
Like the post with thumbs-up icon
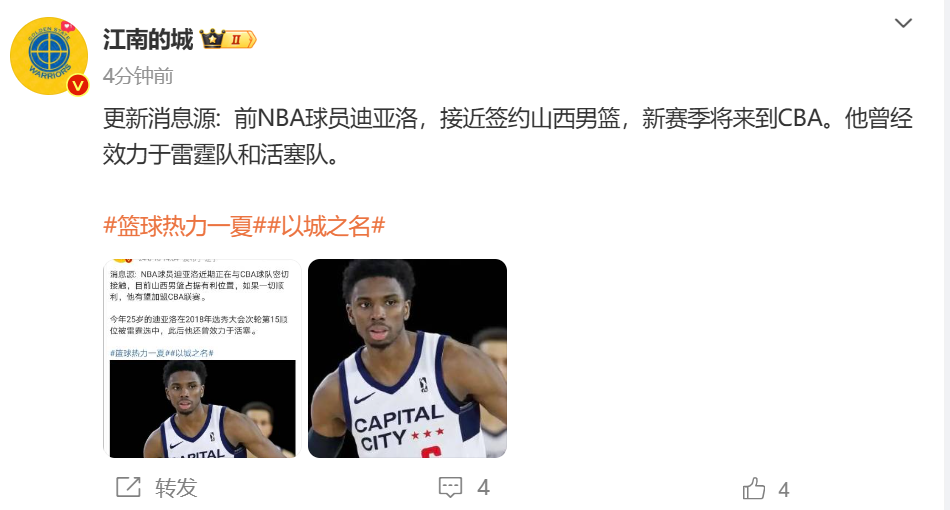(754, 489)
